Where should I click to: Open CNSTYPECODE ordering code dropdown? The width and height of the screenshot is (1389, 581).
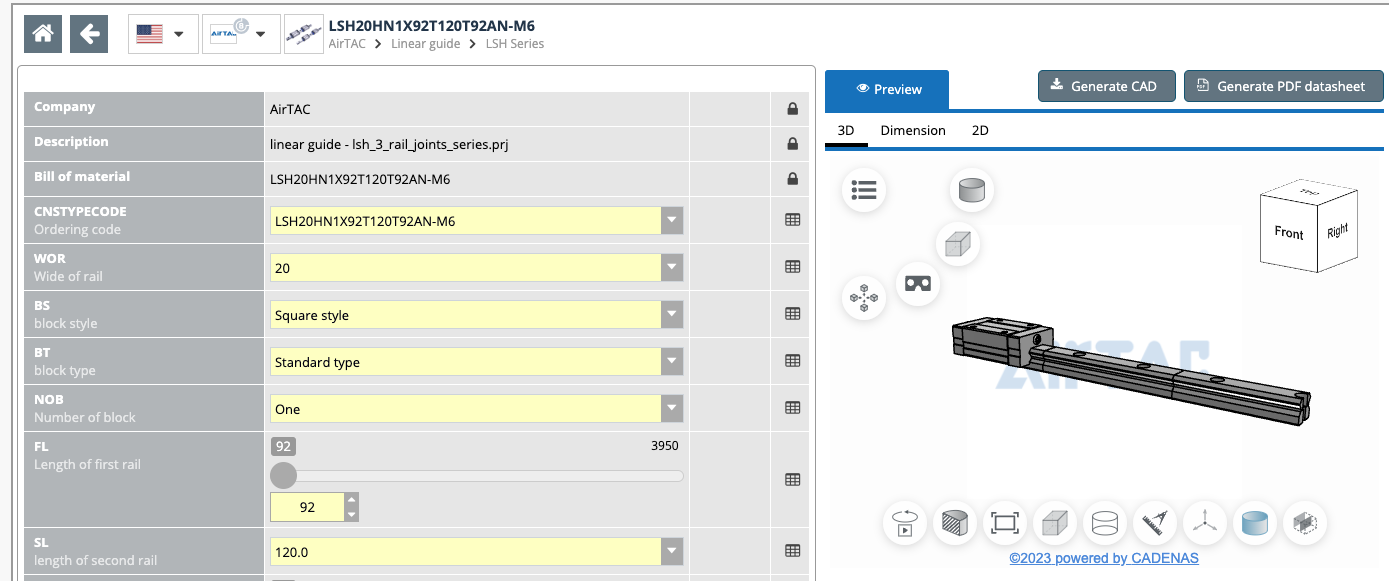click(x=477, y=221)
